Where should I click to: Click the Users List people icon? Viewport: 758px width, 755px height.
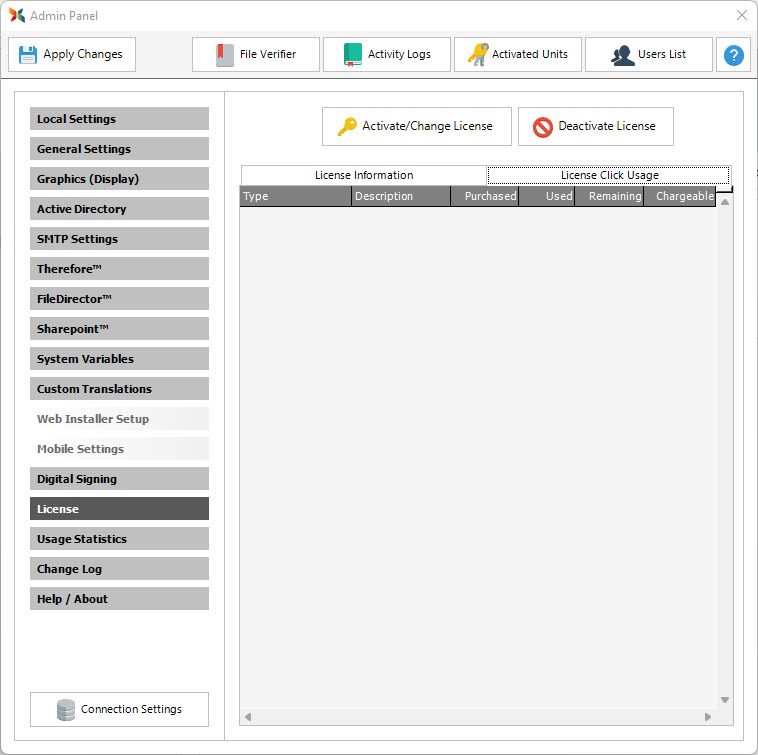tap(623, 55)
